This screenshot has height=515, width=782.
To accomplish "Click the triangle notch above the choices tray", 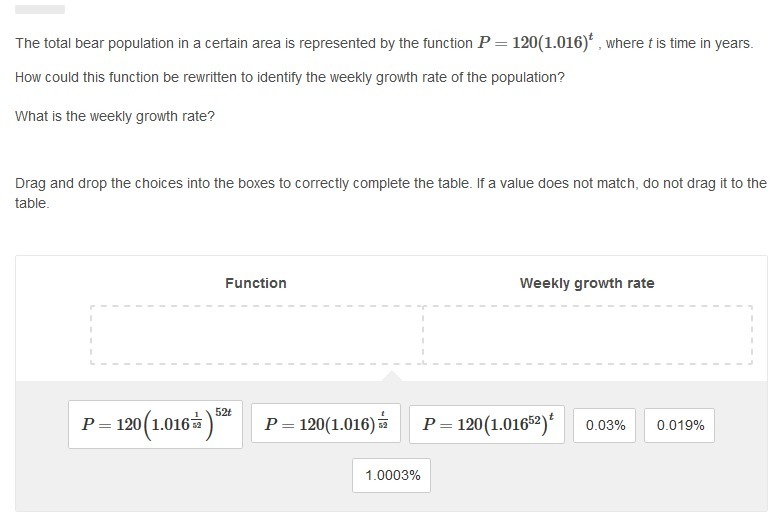I will [393, 376].
